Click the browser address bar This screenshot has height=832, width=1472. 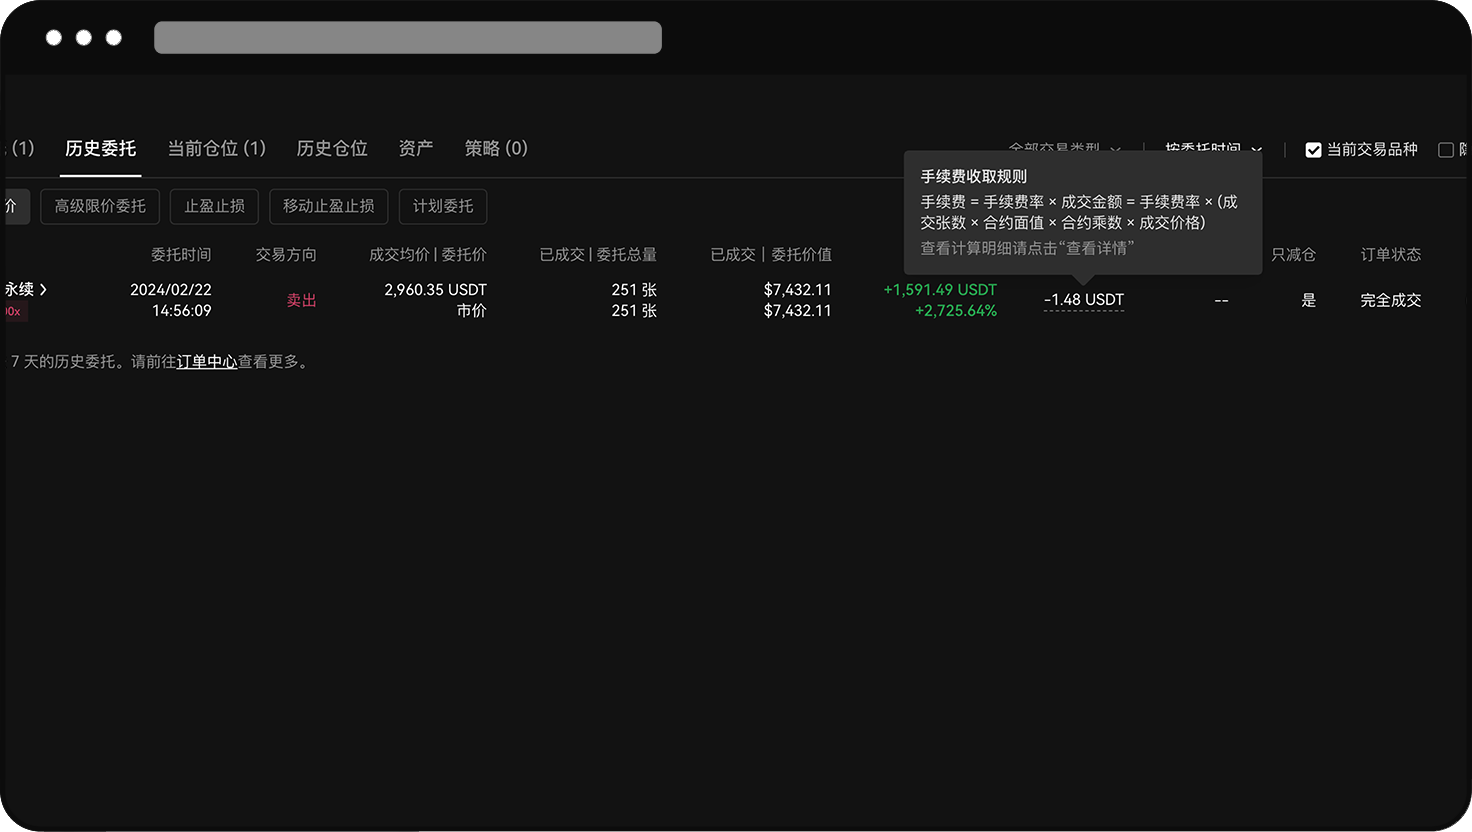407,37
